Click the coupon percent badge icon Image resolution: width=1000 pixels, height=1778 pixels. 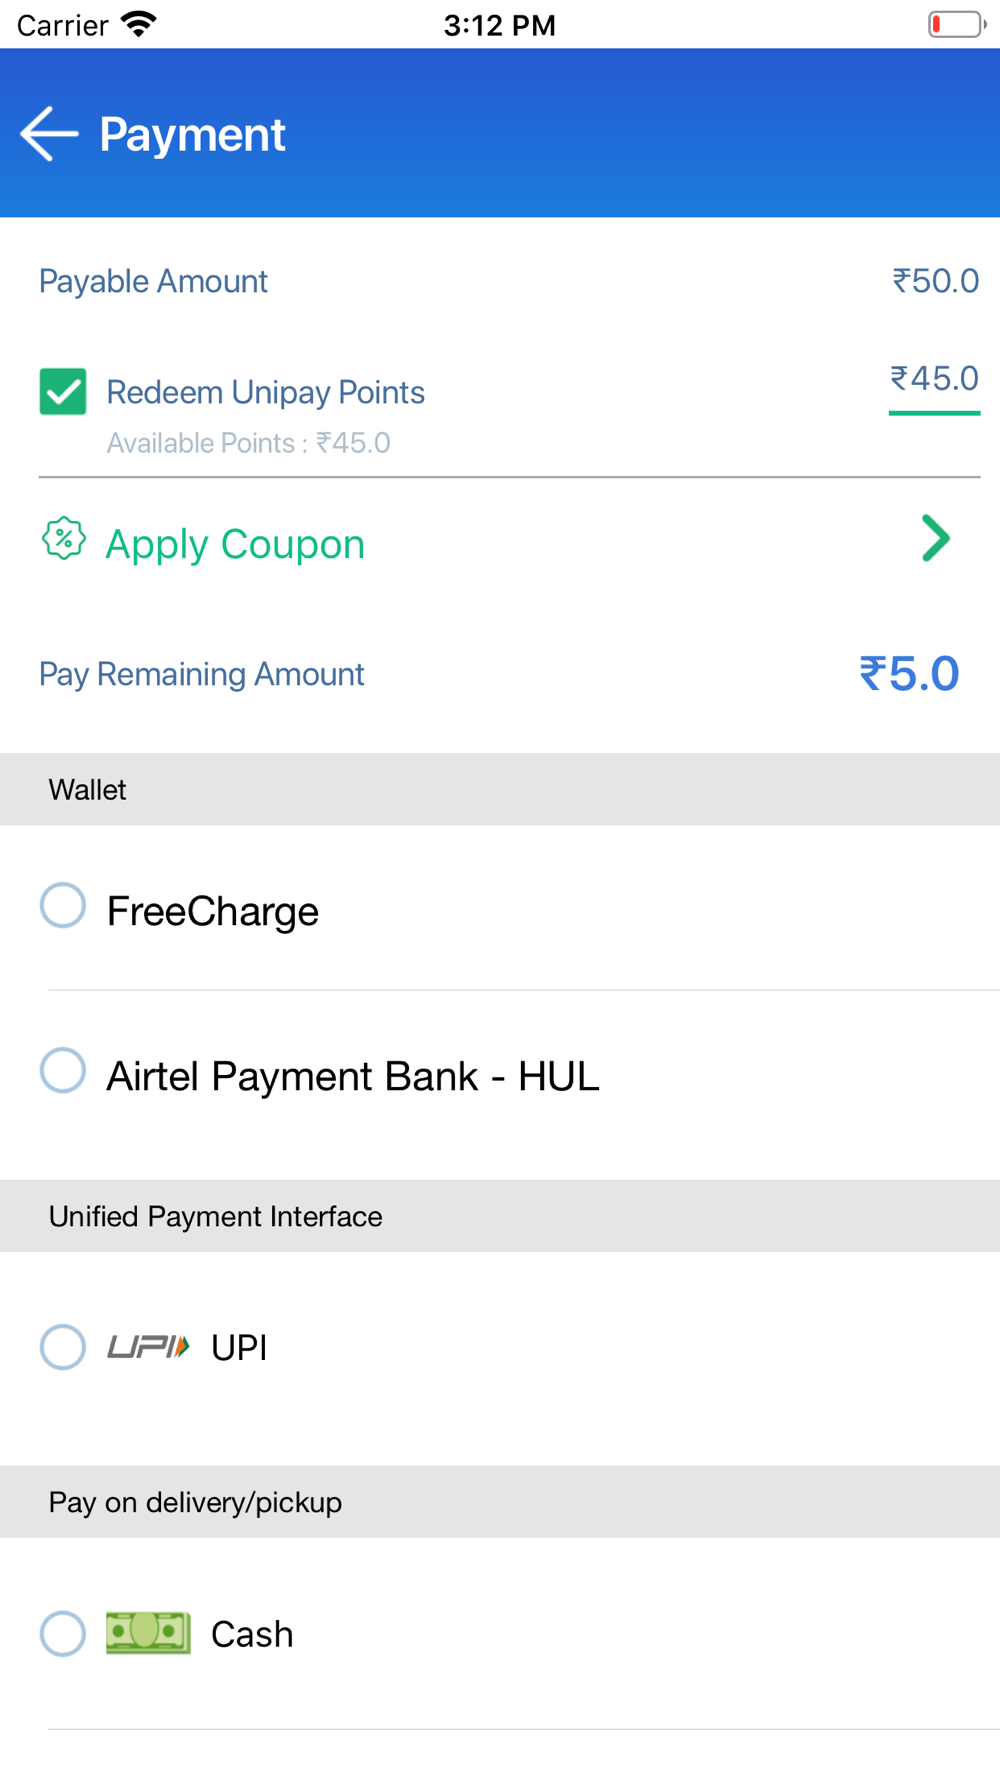(63, 539)
